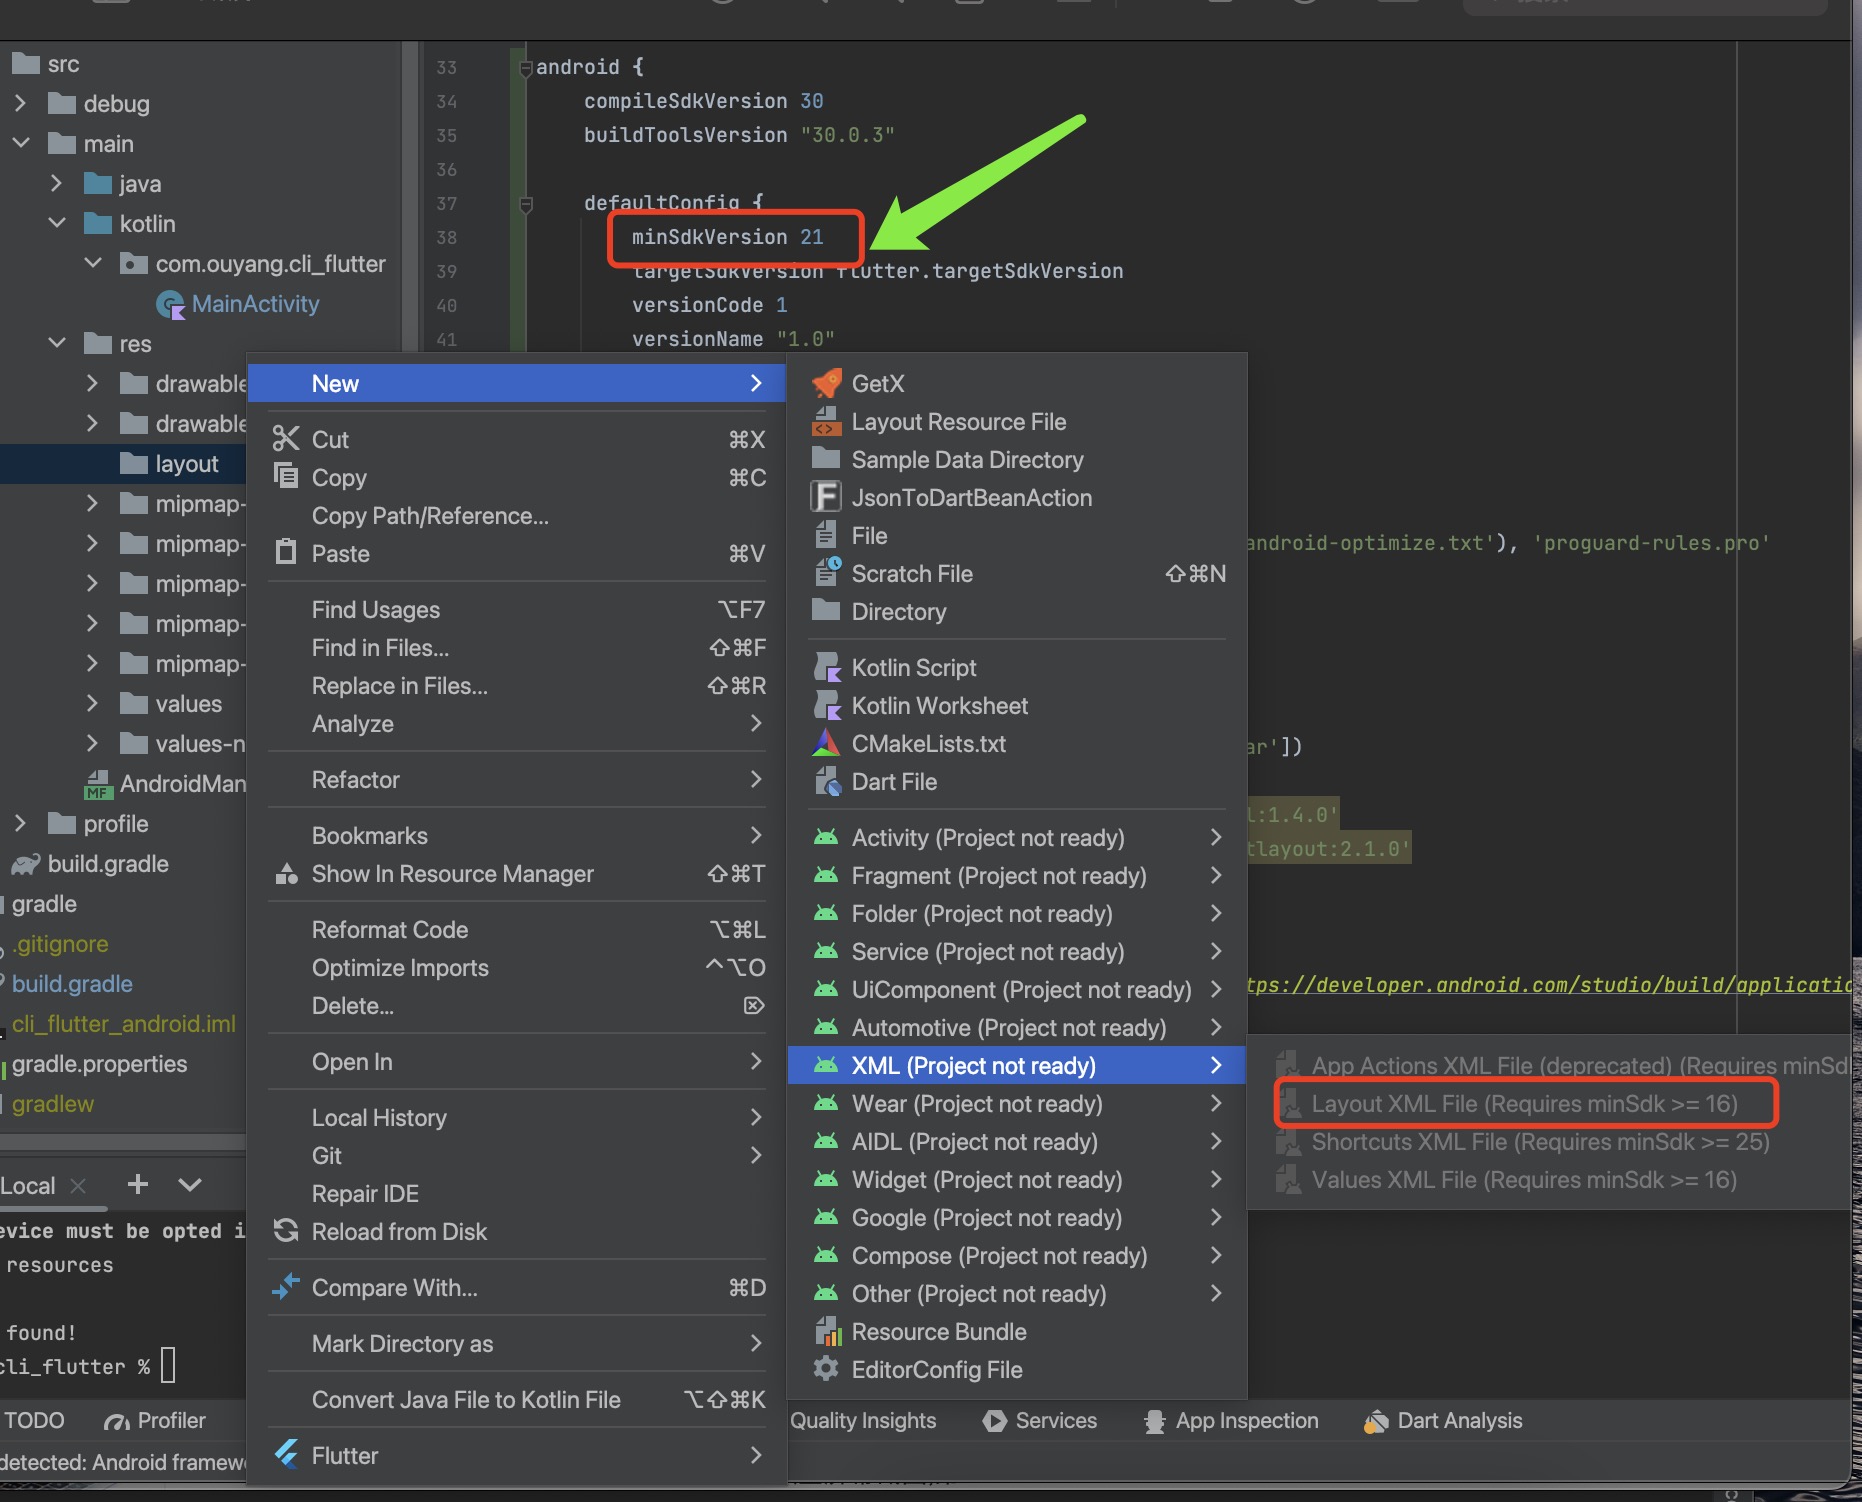Screen dimensions: 1862x1502
Task: Open the gradlew file
Action: coord(53,1104)
